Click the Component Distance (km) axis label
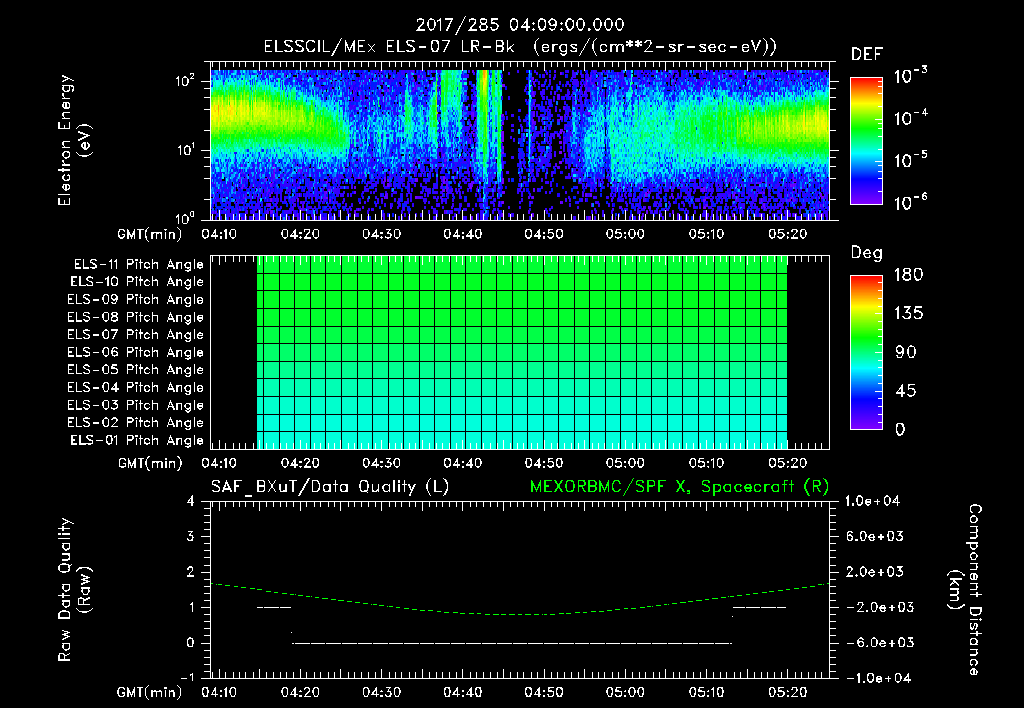This screenshot has height=708, width=1024. coord(965,590)
